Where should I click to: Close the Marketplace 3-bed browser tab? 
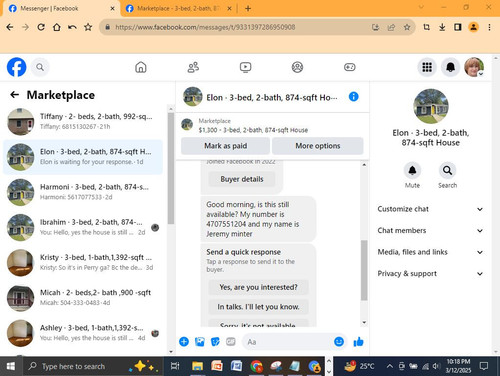point(229,8)
